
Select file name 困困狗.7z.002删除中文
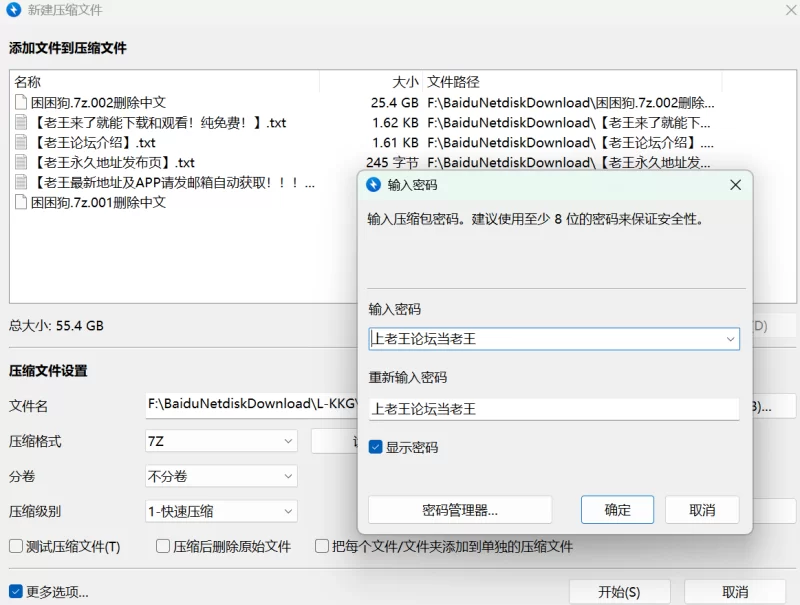point(98,103)
